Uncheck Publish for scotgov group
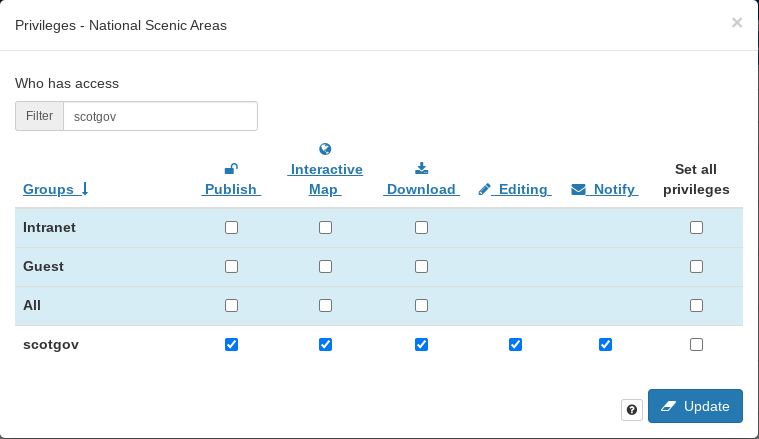 point(231,345)
